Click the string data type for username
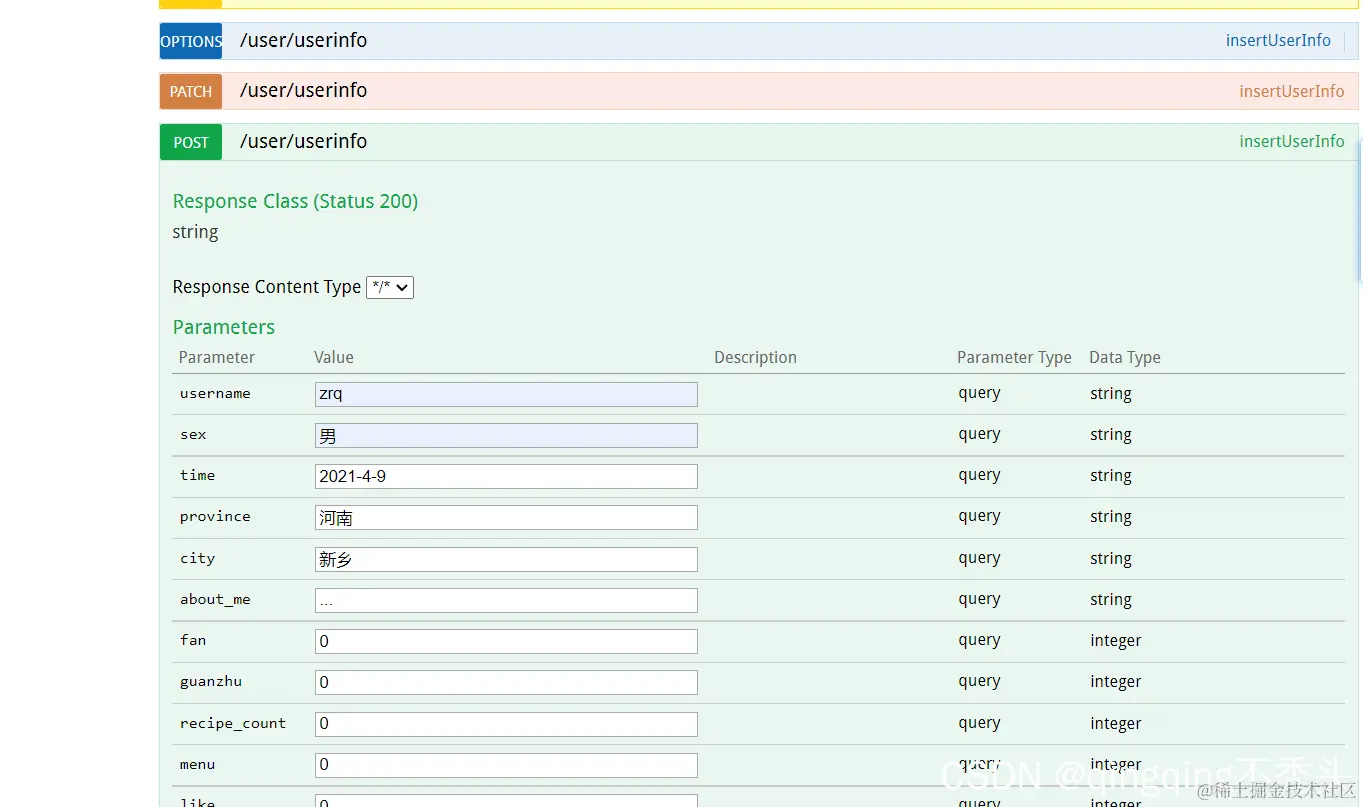The height and width of the screenshot is (807, 1363). point(1111,394)
